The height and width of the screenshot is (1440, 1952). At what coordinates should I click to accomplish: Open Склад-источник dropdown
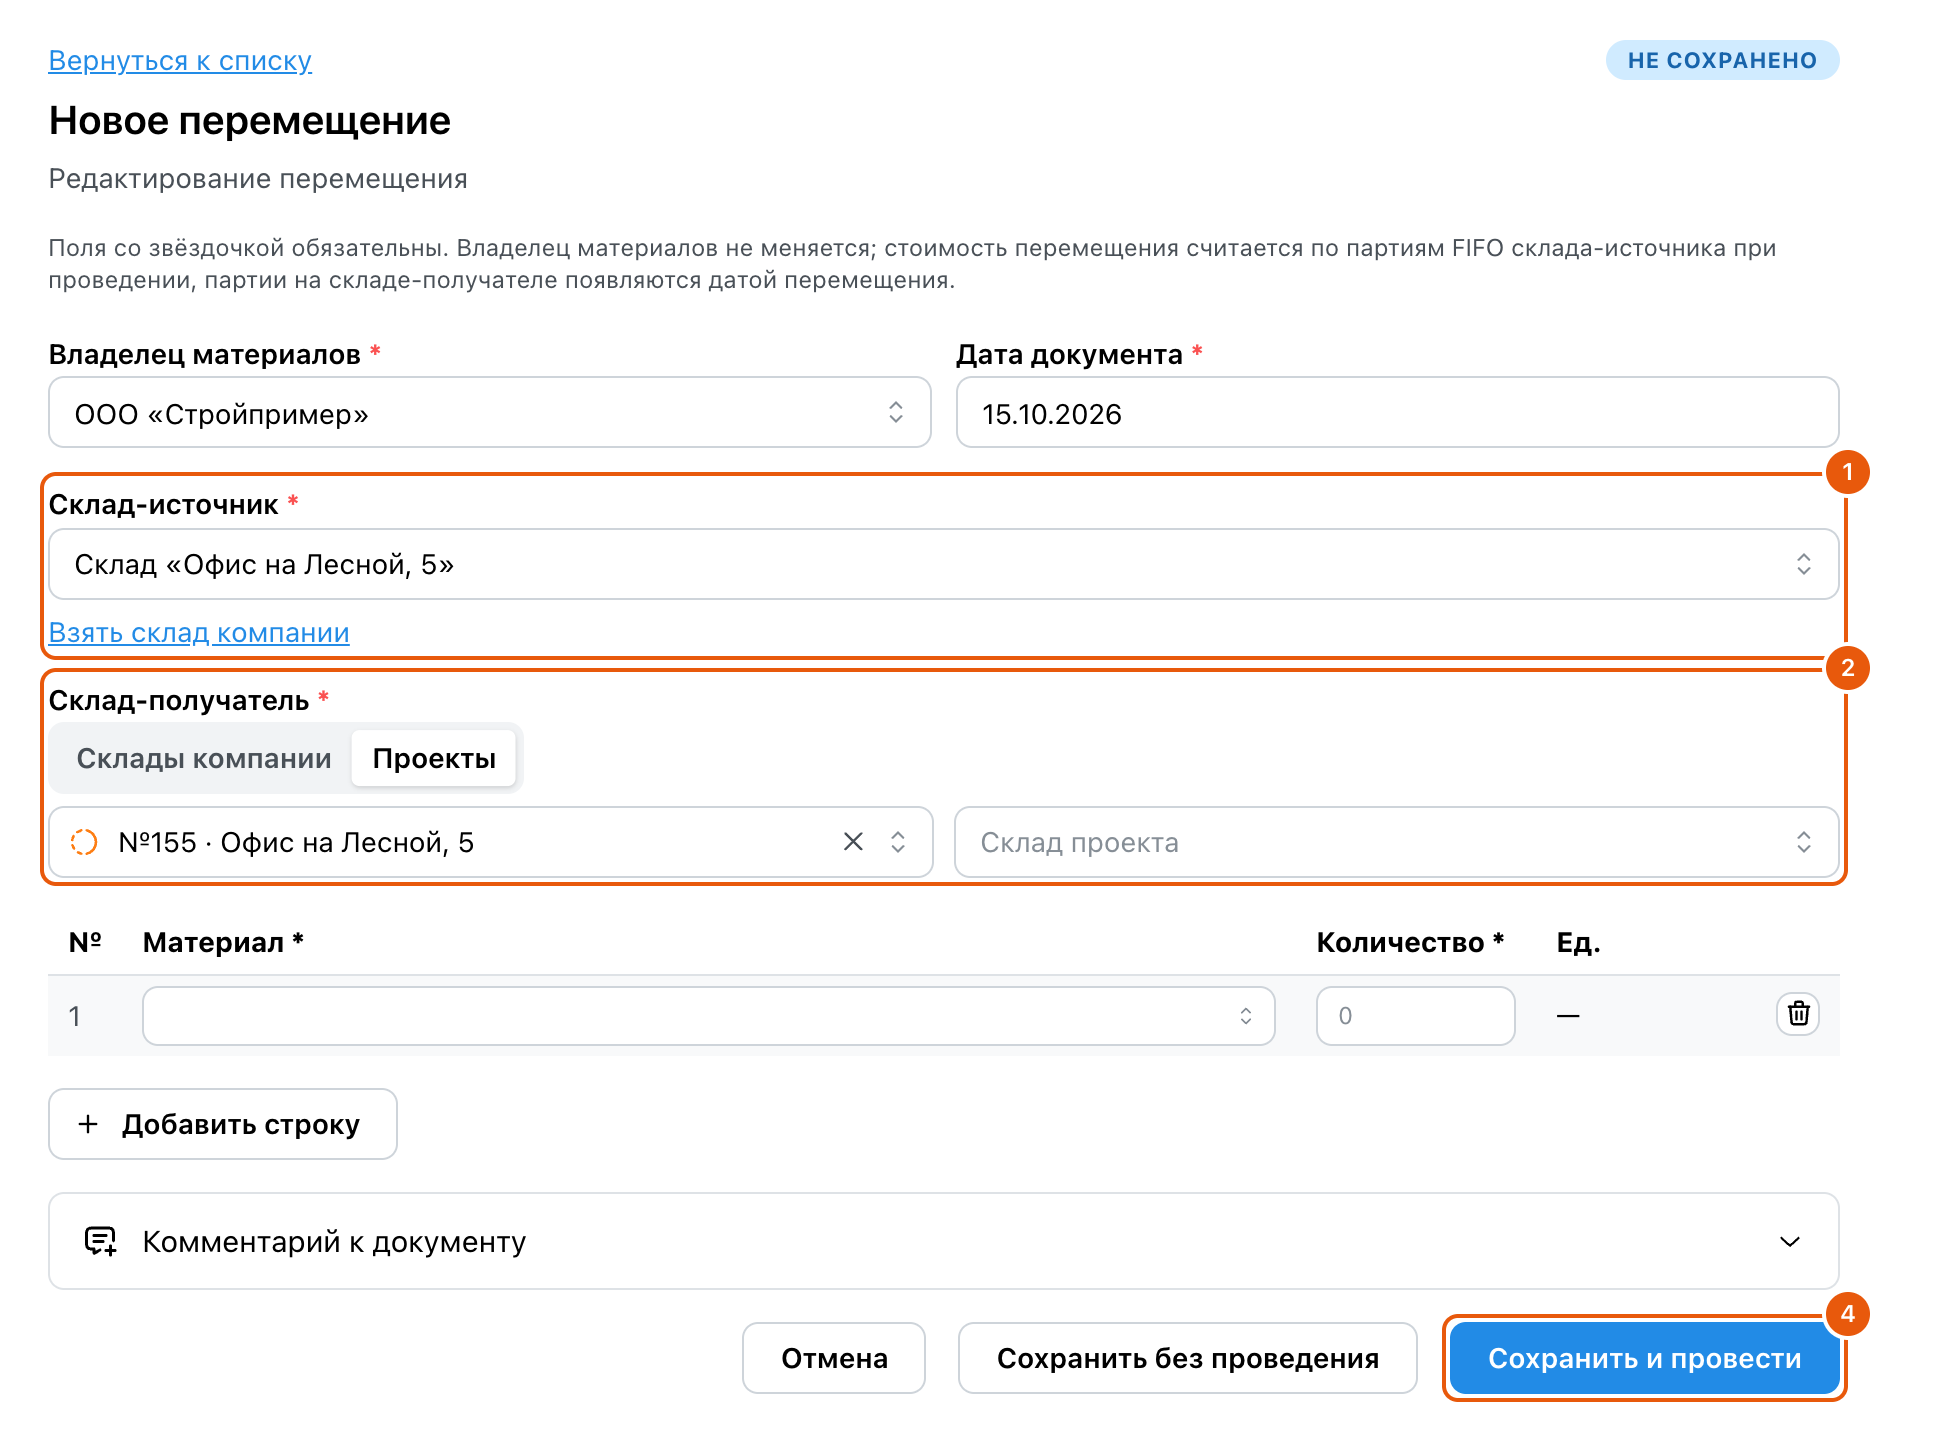(x=944, y=564)
